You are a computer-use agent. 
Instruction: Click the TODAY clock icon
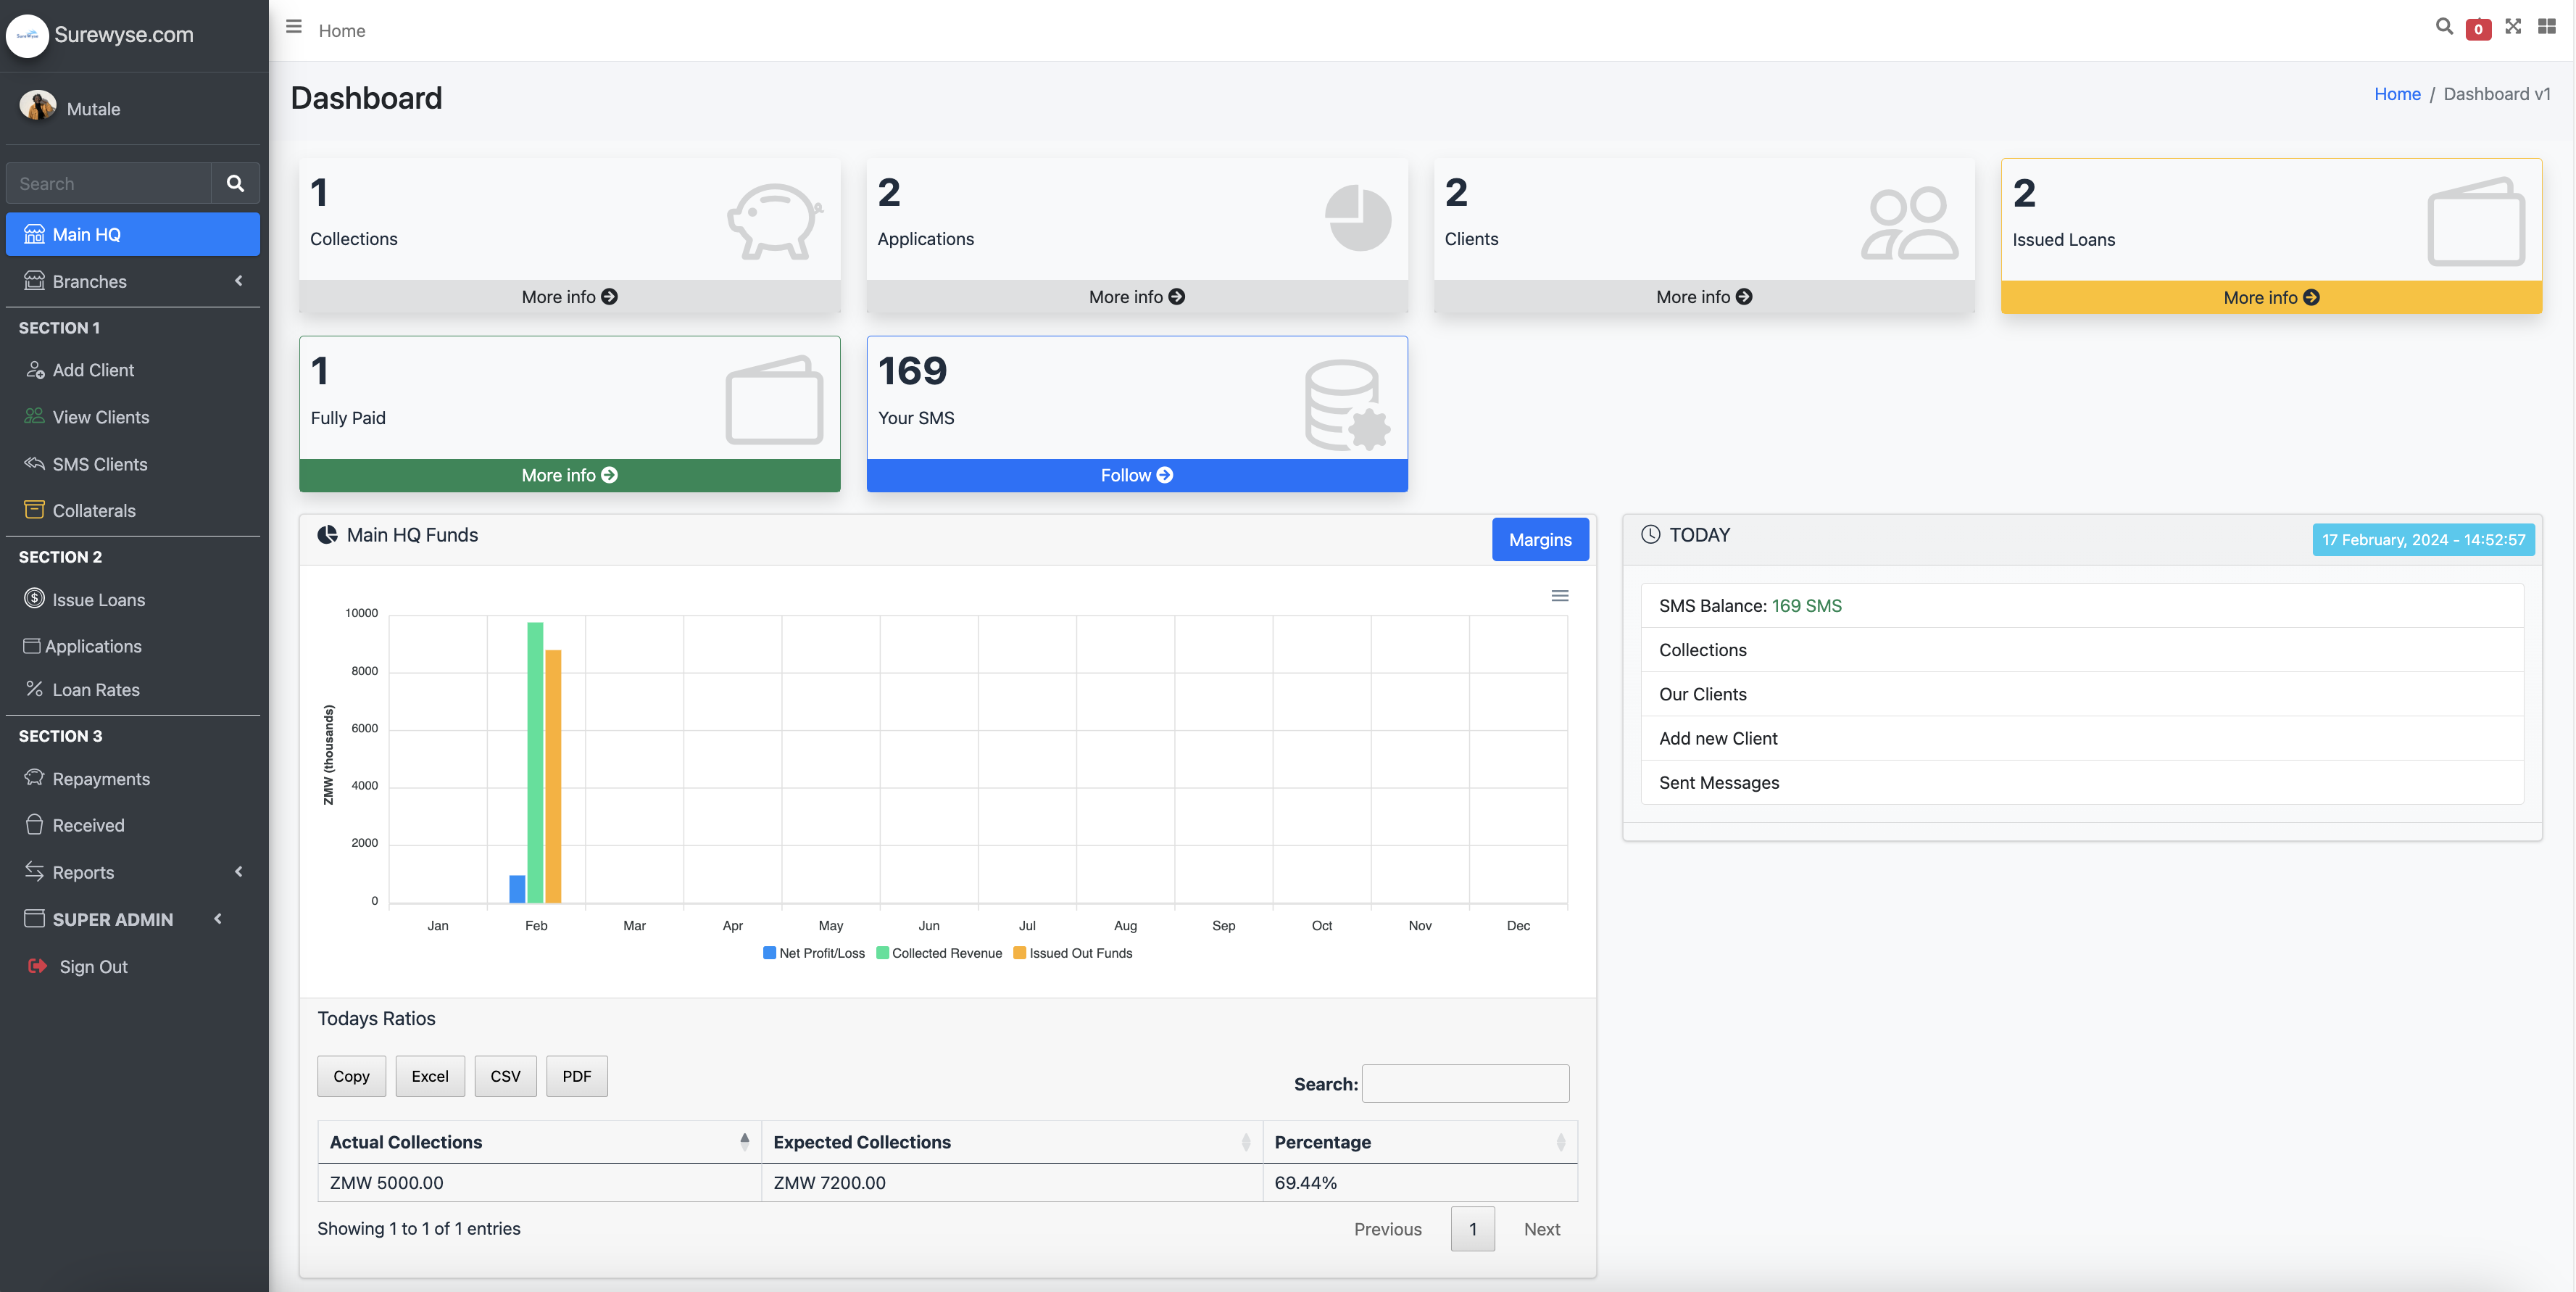click(x=1650, y=535)
